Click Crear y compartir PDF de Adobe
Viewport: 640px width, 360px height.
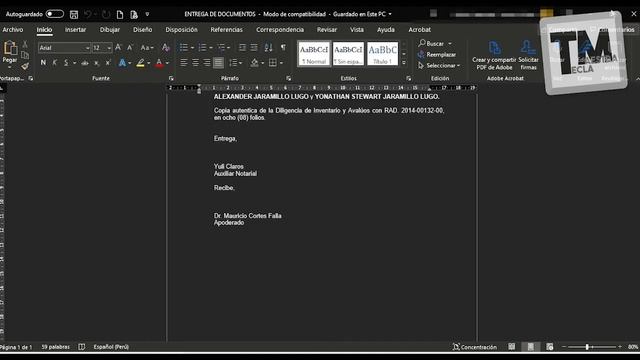pos(494,56)
